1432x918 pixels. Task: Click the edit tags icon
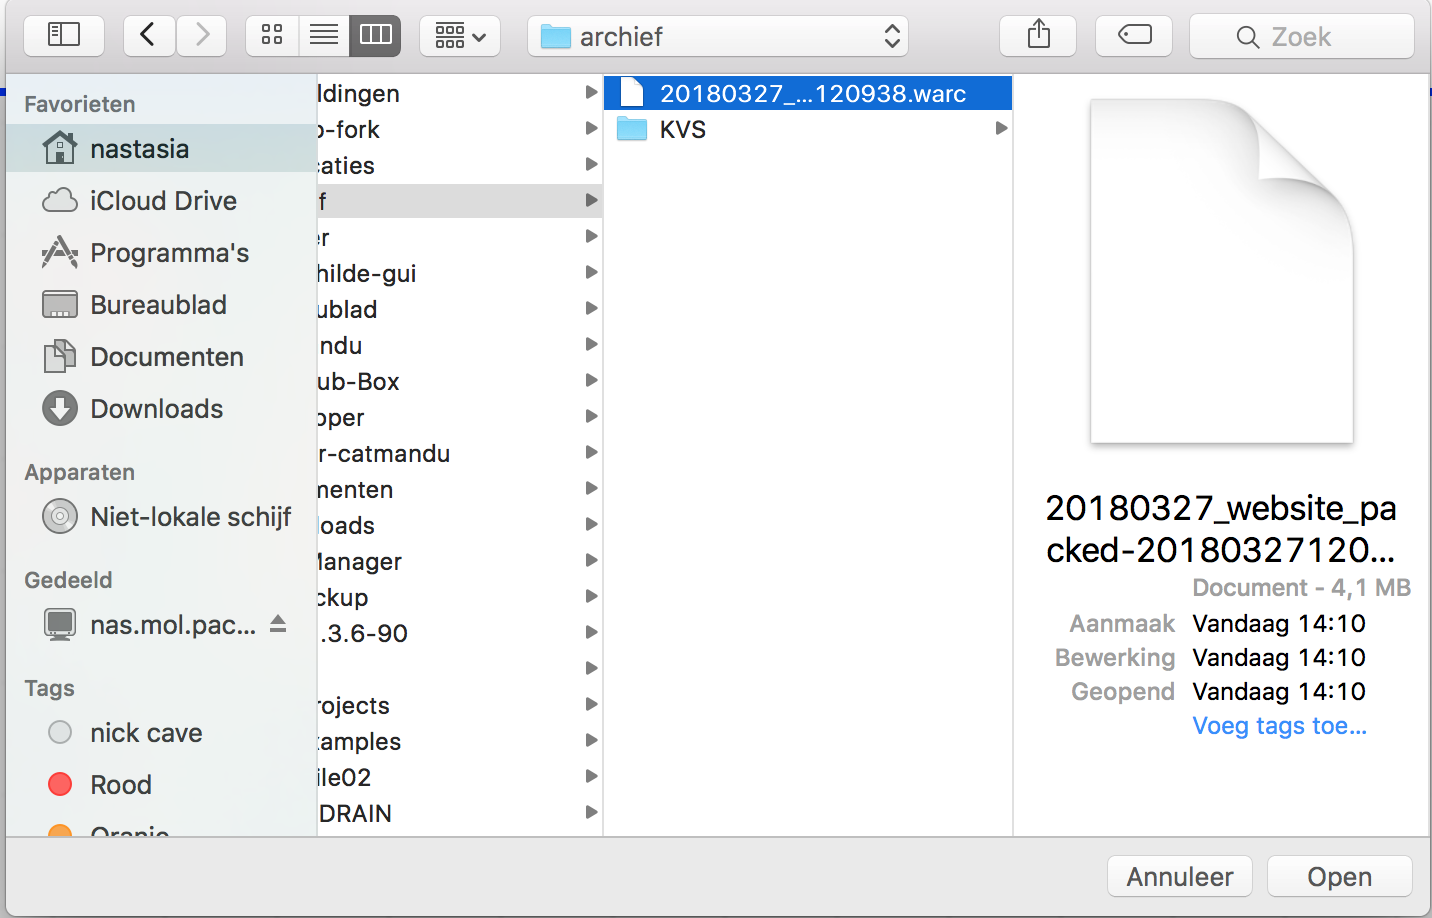1134,36
